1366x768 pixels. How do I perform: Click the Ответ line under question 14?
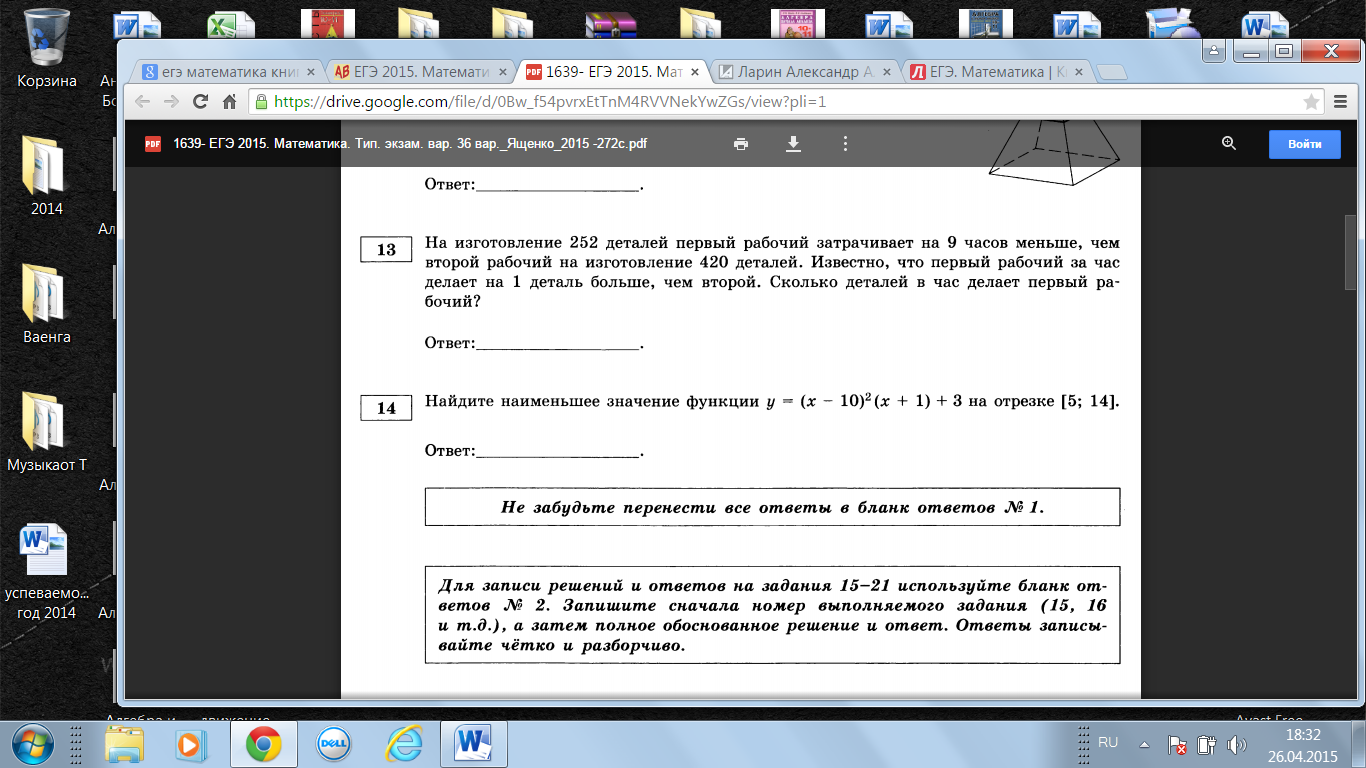[x=533, y=451]
